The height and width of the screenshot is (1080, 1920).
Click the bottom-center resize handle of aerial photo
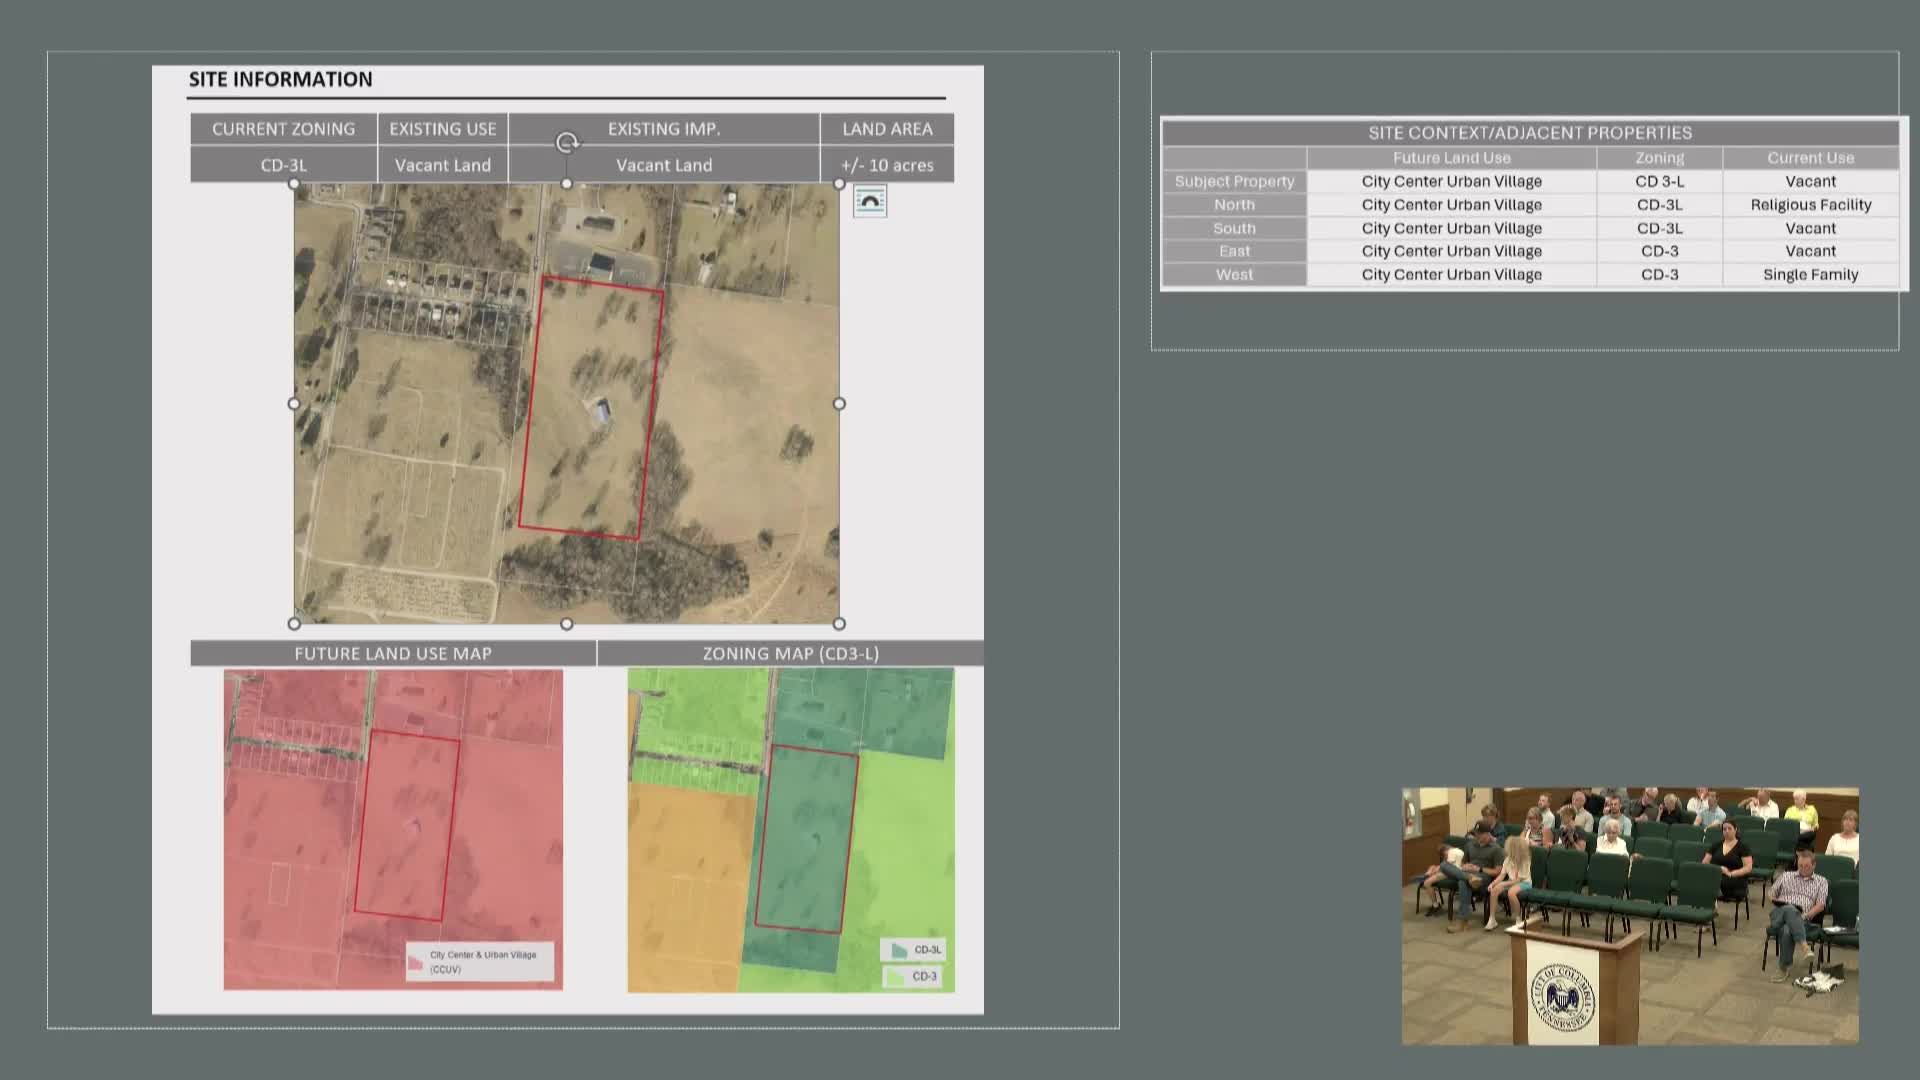[x=567, y=623]
